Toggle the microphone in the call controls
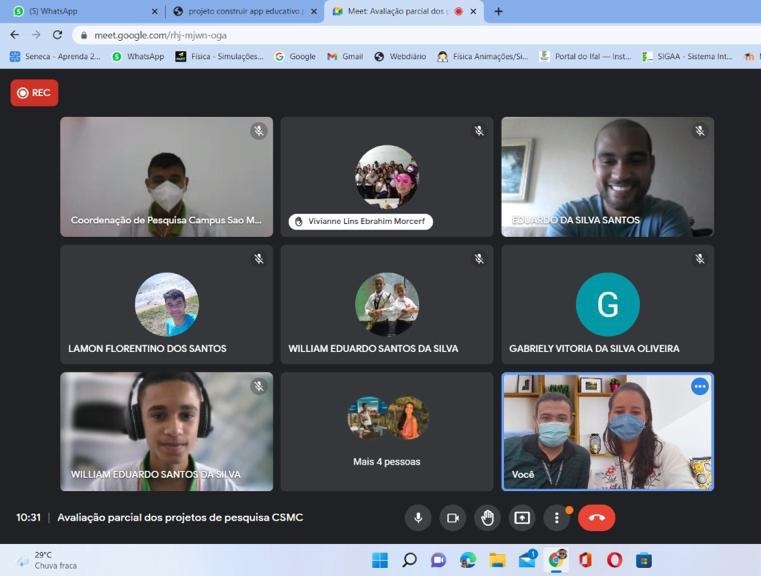The width and height of the screenshot is (761, 576). pos(418,517)
